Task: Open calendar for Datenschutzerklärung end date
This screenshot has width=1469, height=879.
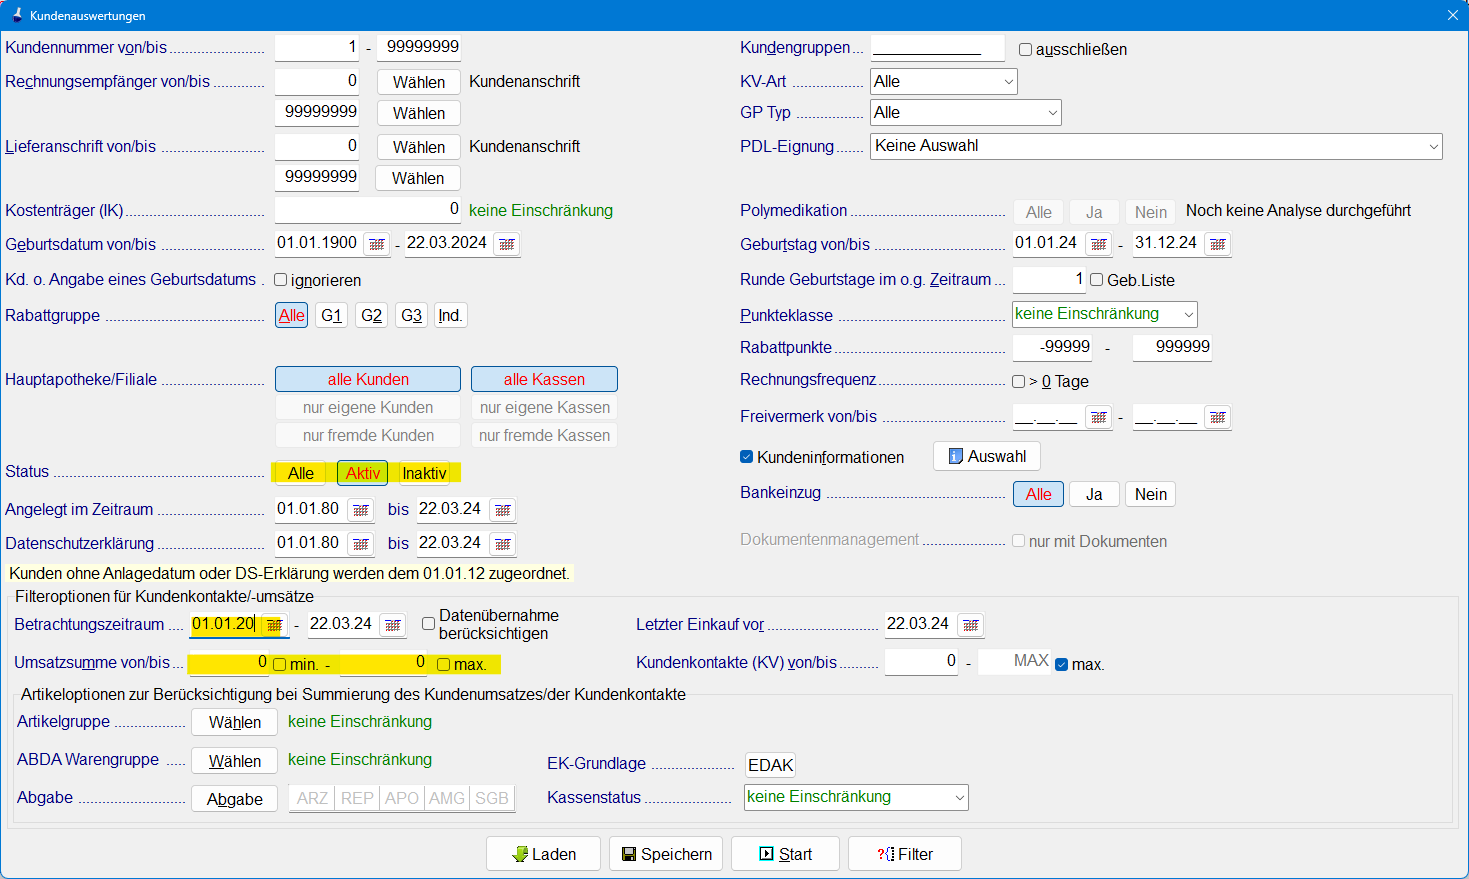Action: (503, 544)
